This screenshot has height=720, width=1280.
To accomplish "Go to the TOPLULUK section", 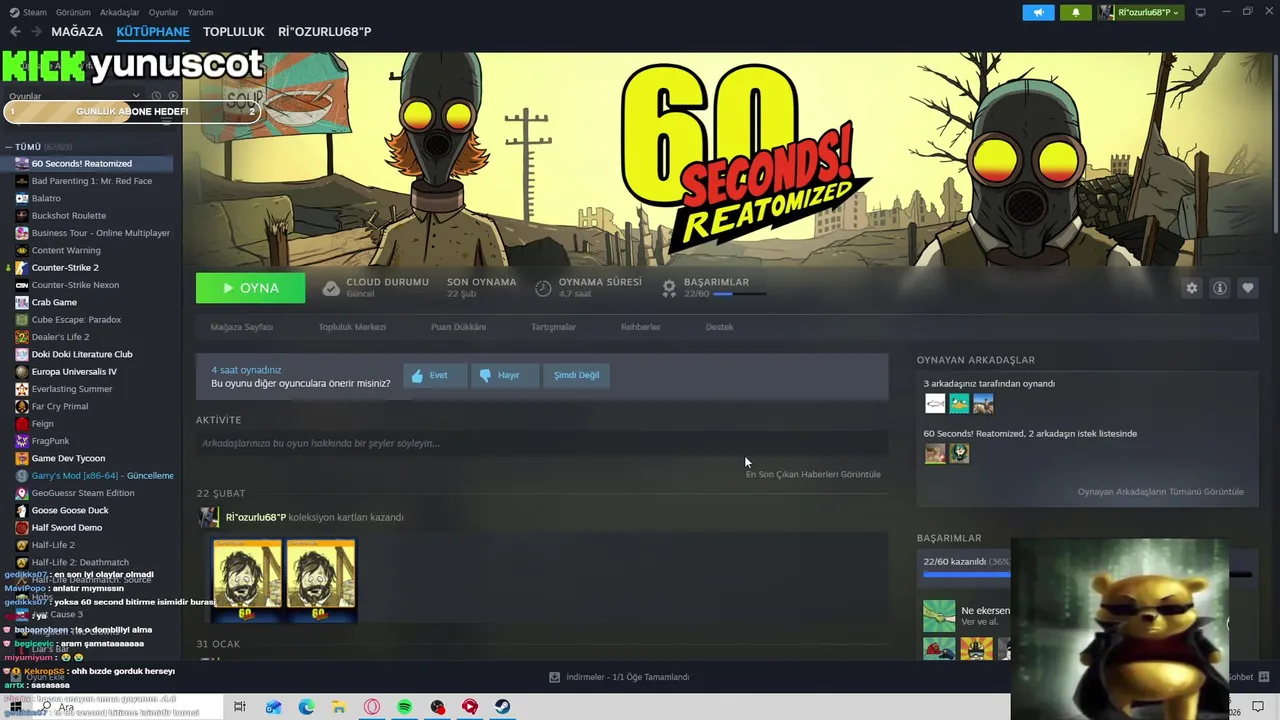I will coord(233,32).
